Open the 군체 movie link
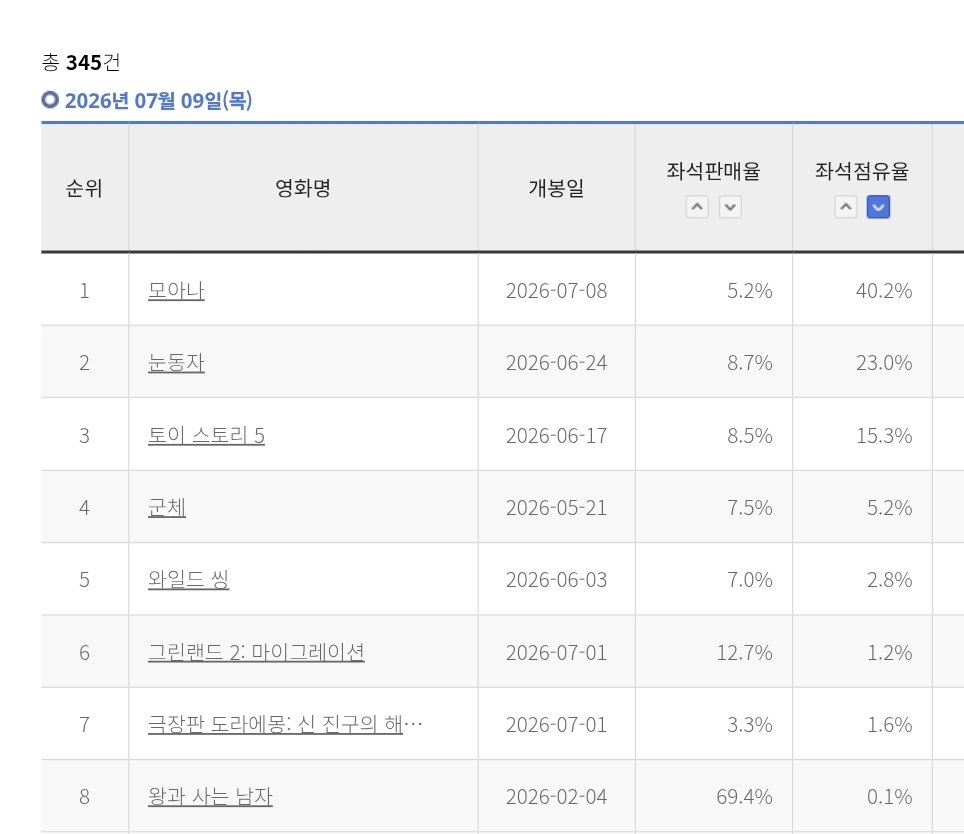The image size is (964, 834). [167, 508]
